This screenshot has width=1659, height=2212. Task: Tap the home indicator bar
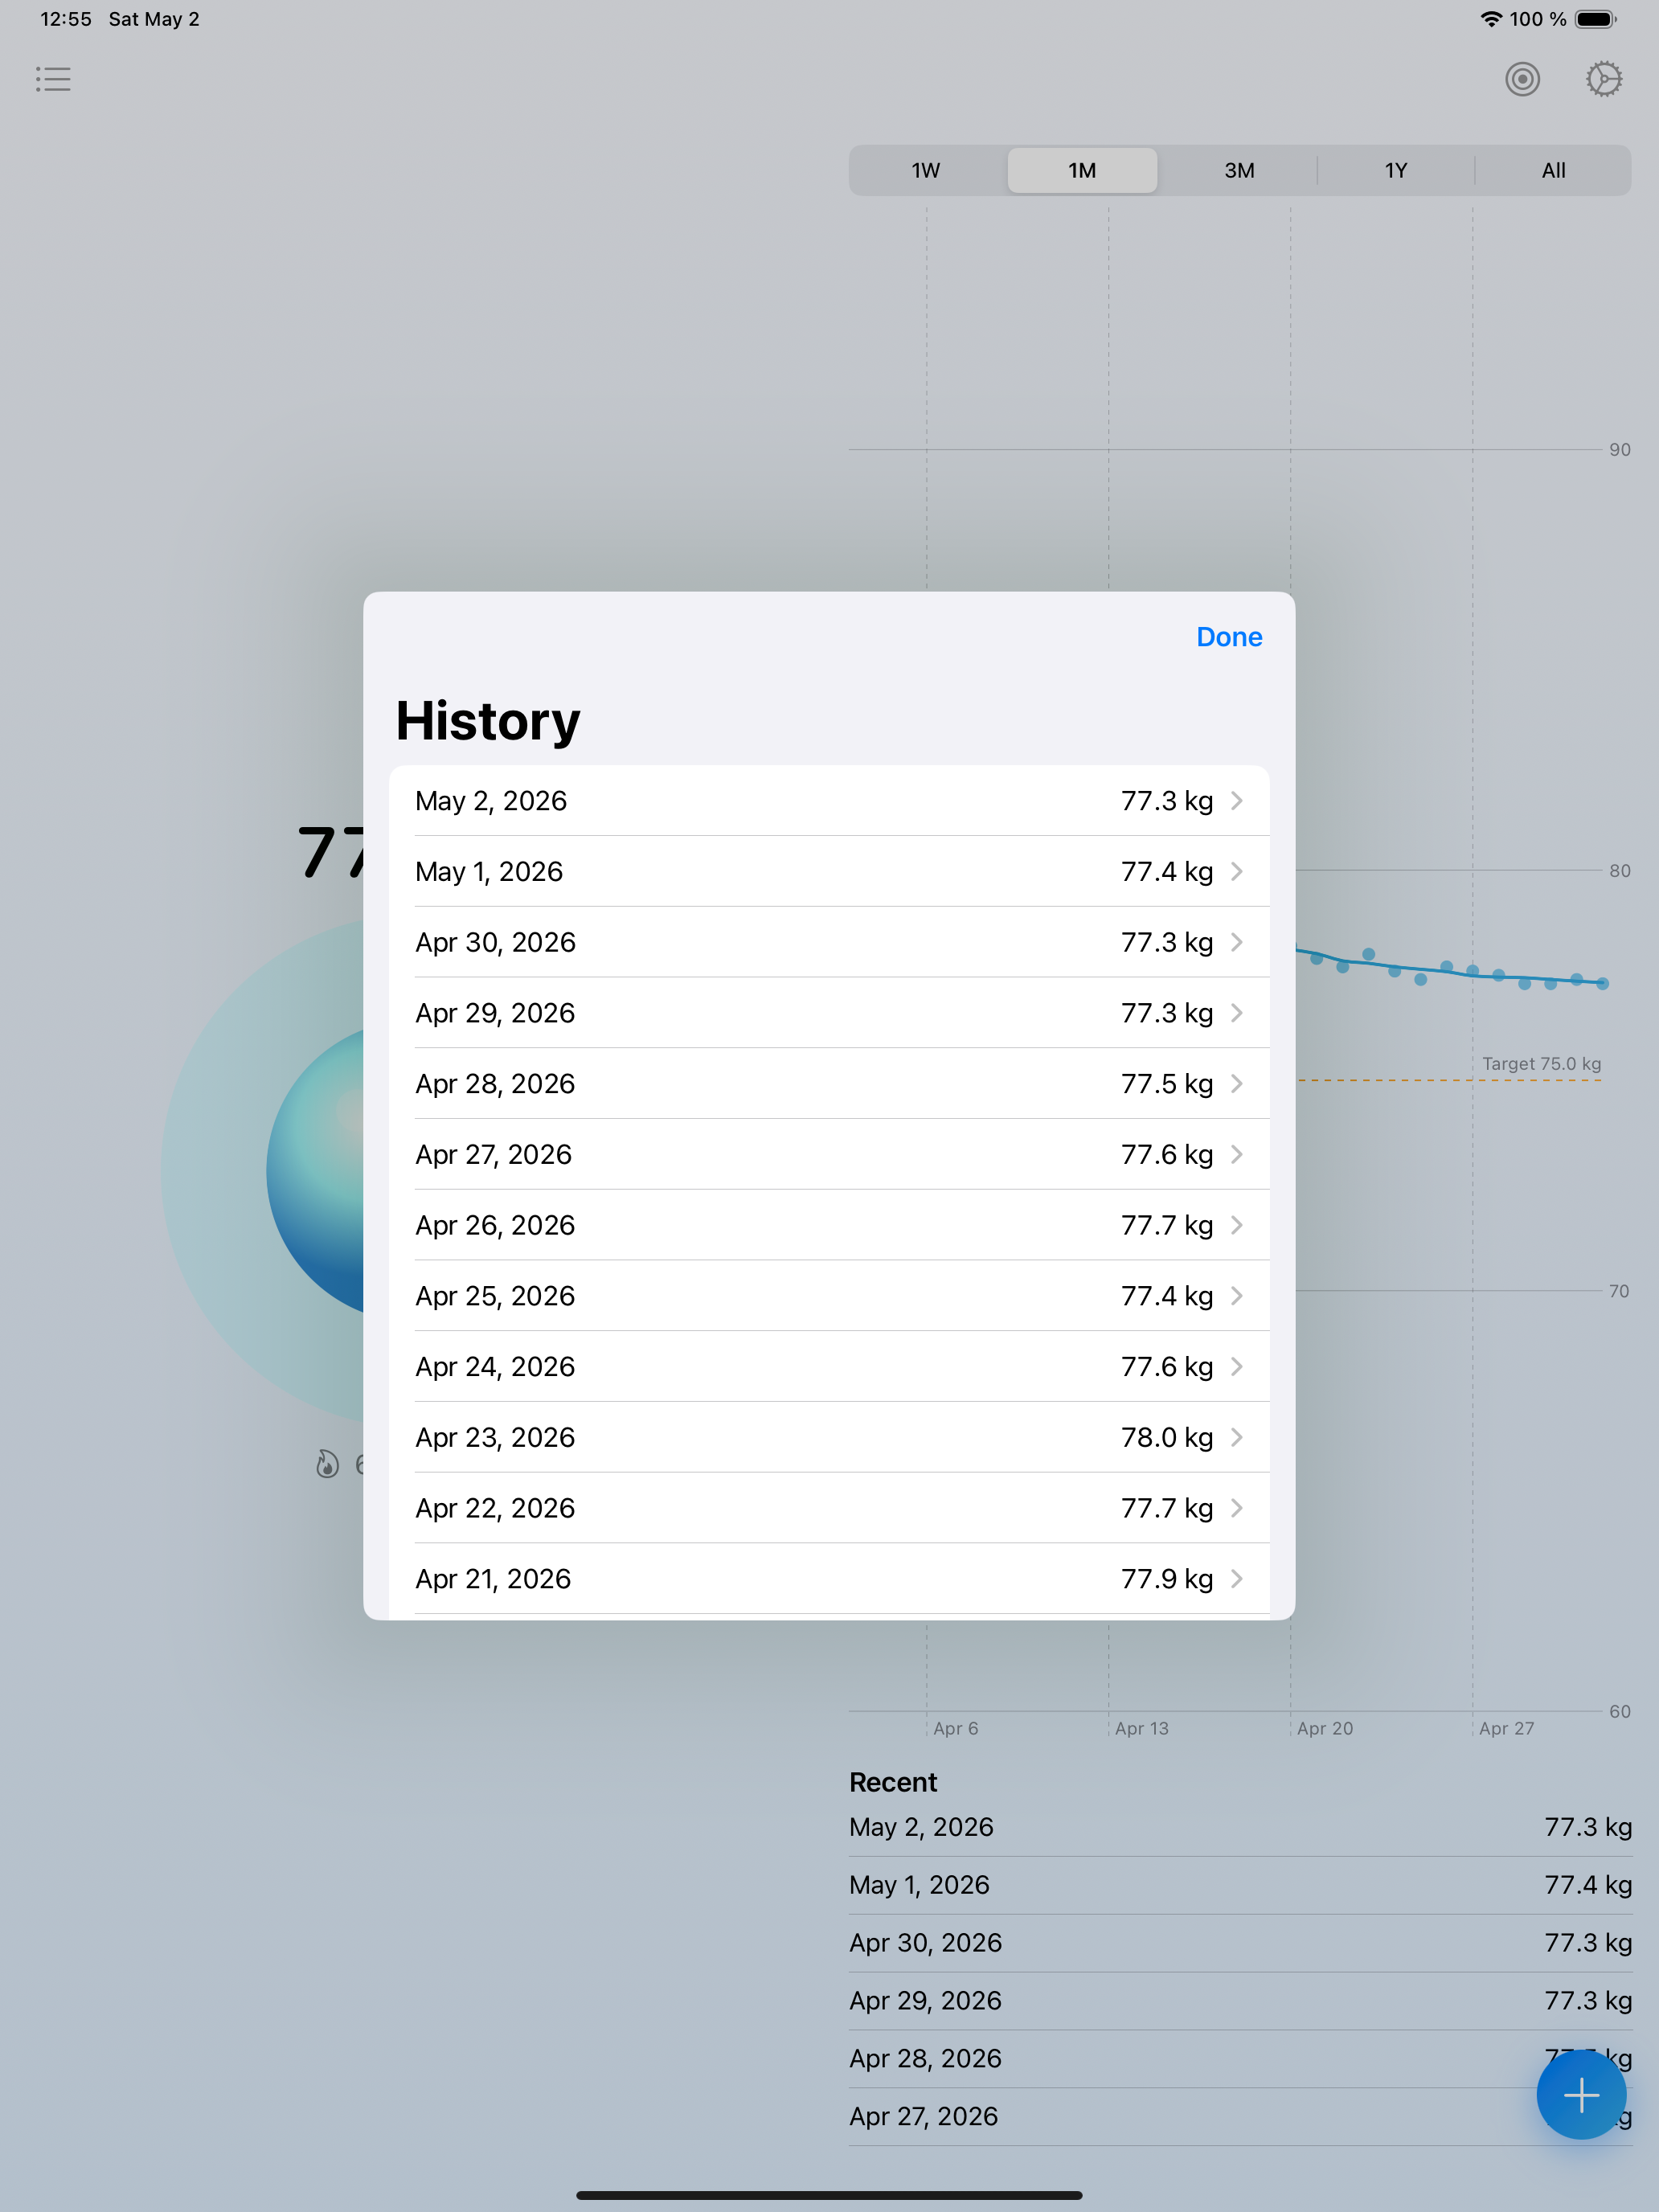coord(829,2195)
